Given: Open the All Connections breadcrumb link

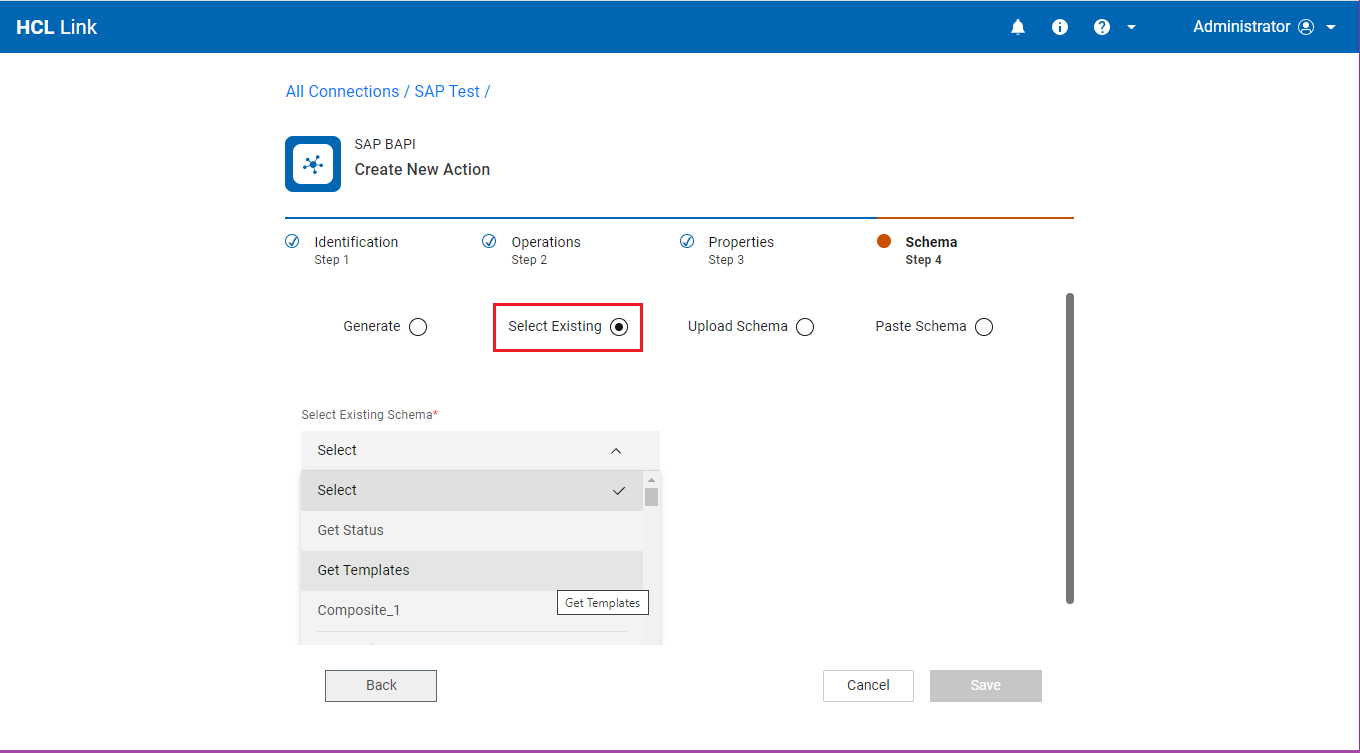Looking at the screenshot, I should (342, 91).
